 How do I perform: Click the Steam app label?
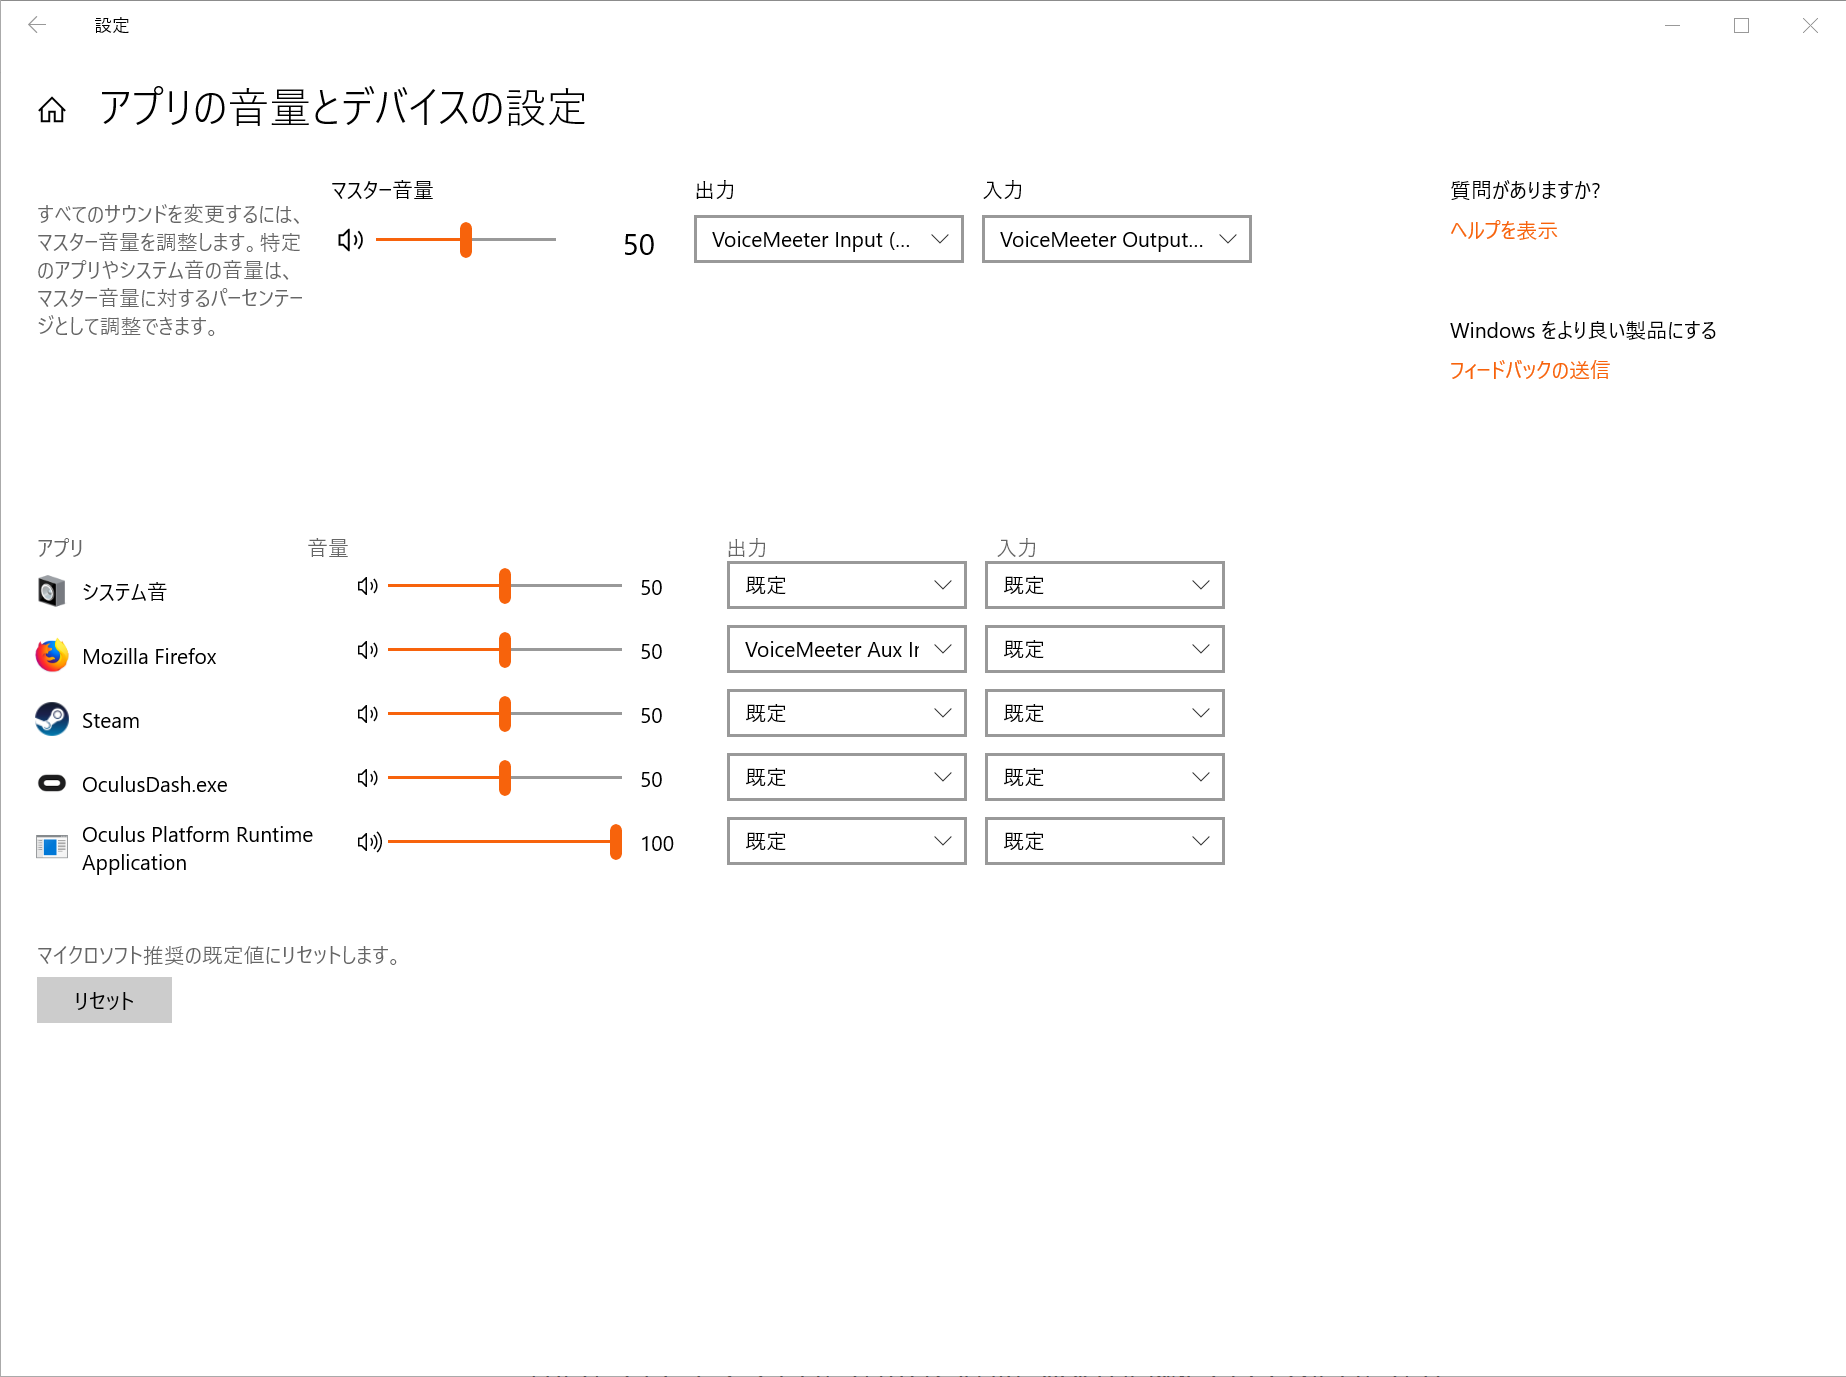click(x=111, y=720)
